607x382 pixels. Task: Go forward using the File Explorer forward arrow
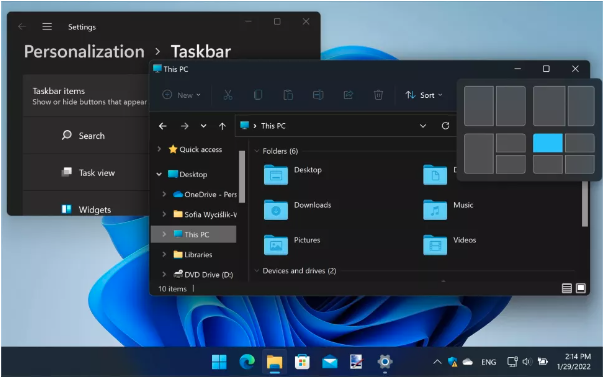point(185,126)
